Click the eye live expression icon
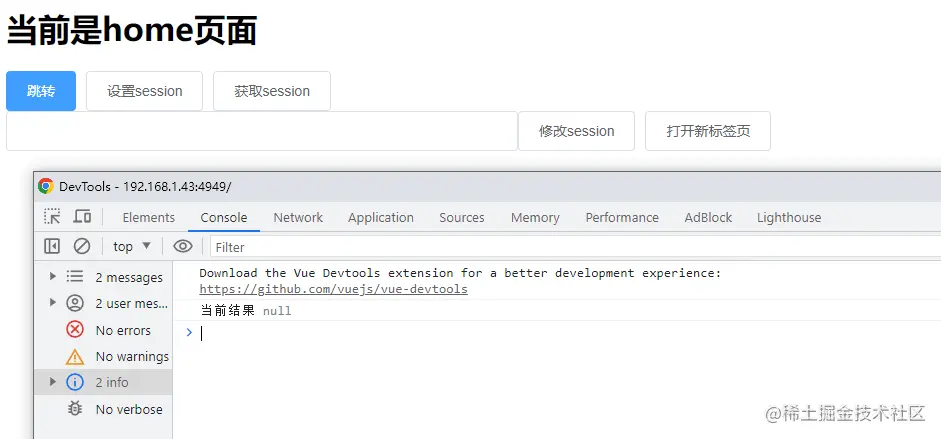Viewport: 941px width, 439px height. [182, 246]
